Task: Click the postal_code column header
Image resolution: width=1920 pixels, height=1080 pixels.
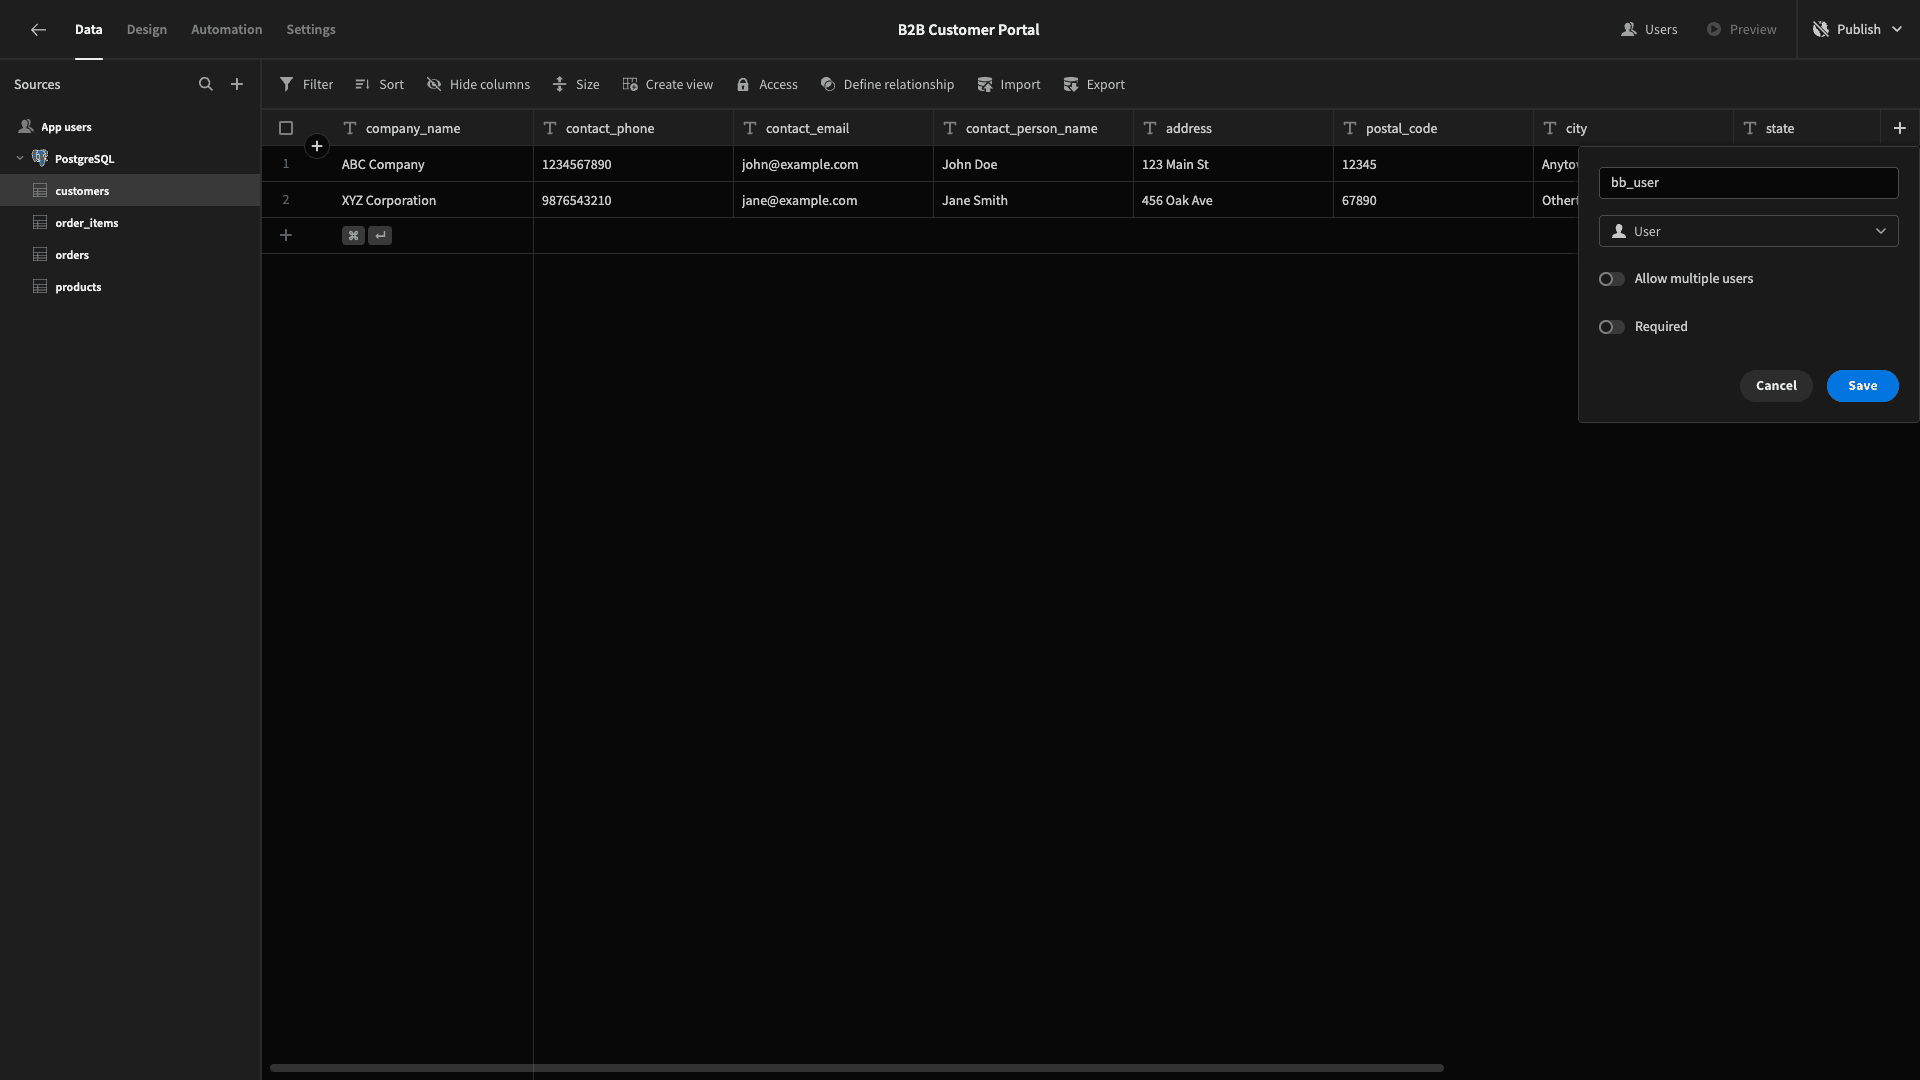Action: (x=1433, y=128)
